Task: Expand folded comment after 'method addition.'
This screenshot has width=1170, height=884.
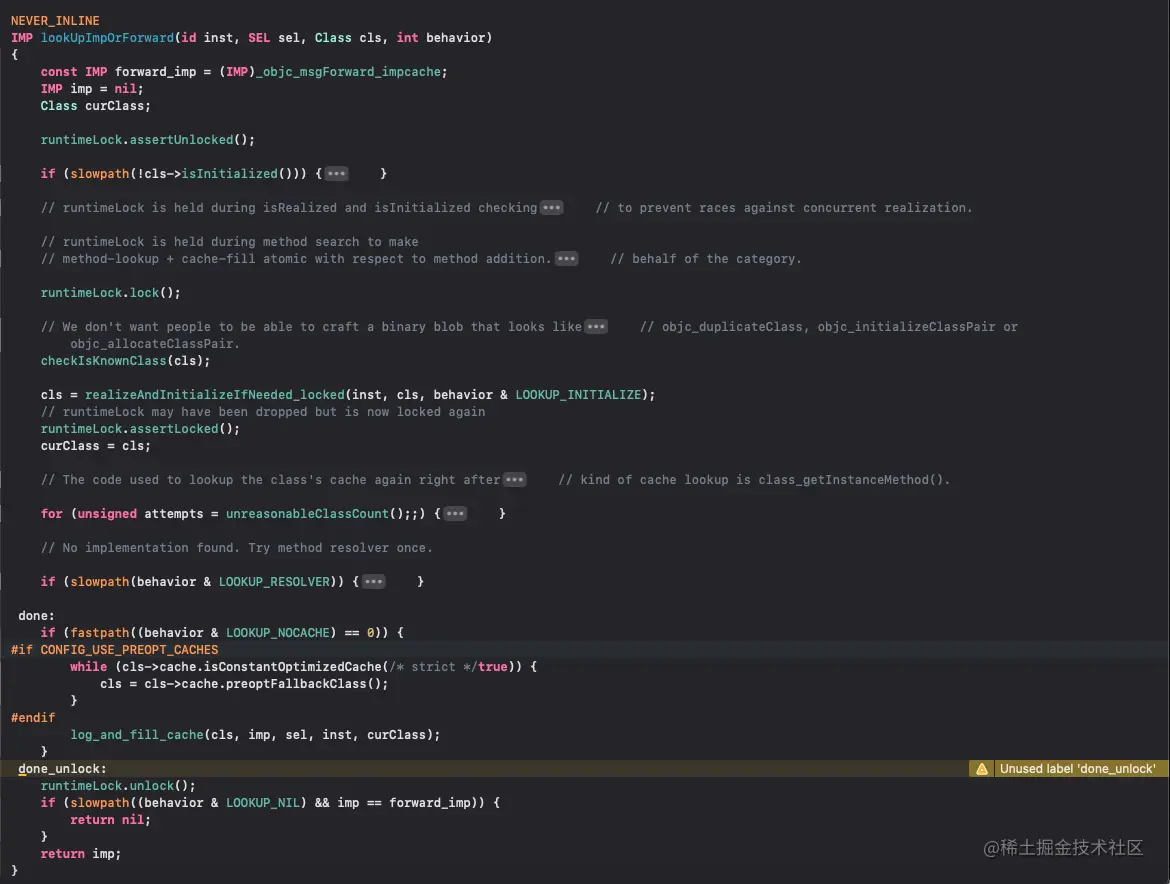Action: click(566, 259)
